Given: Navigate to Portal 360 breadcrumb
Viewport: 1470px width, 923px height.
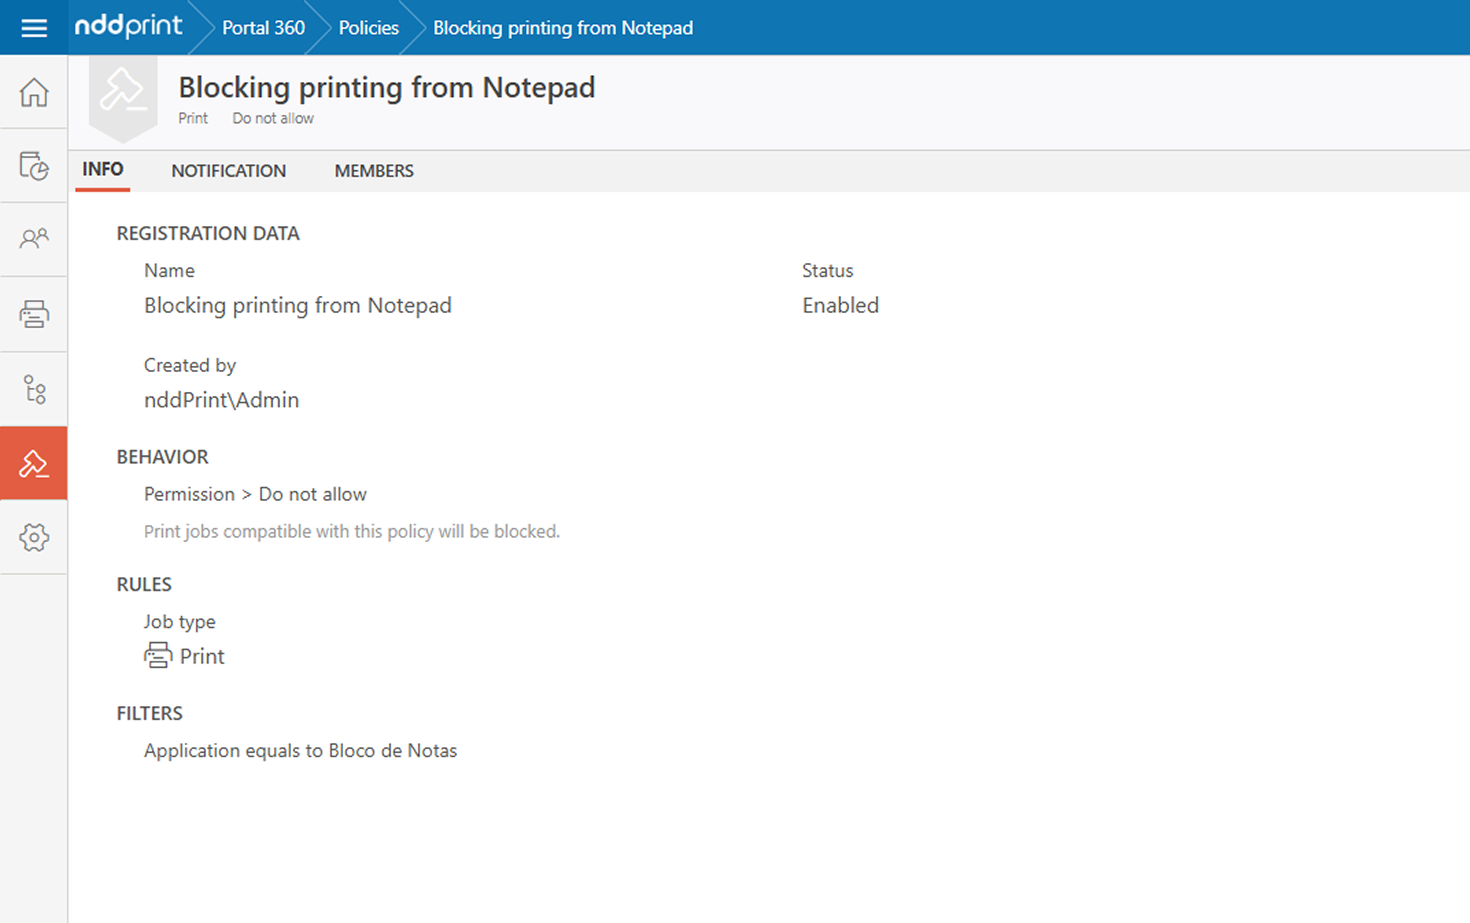Looking at the screenshot, I should [x=263, y=28].
